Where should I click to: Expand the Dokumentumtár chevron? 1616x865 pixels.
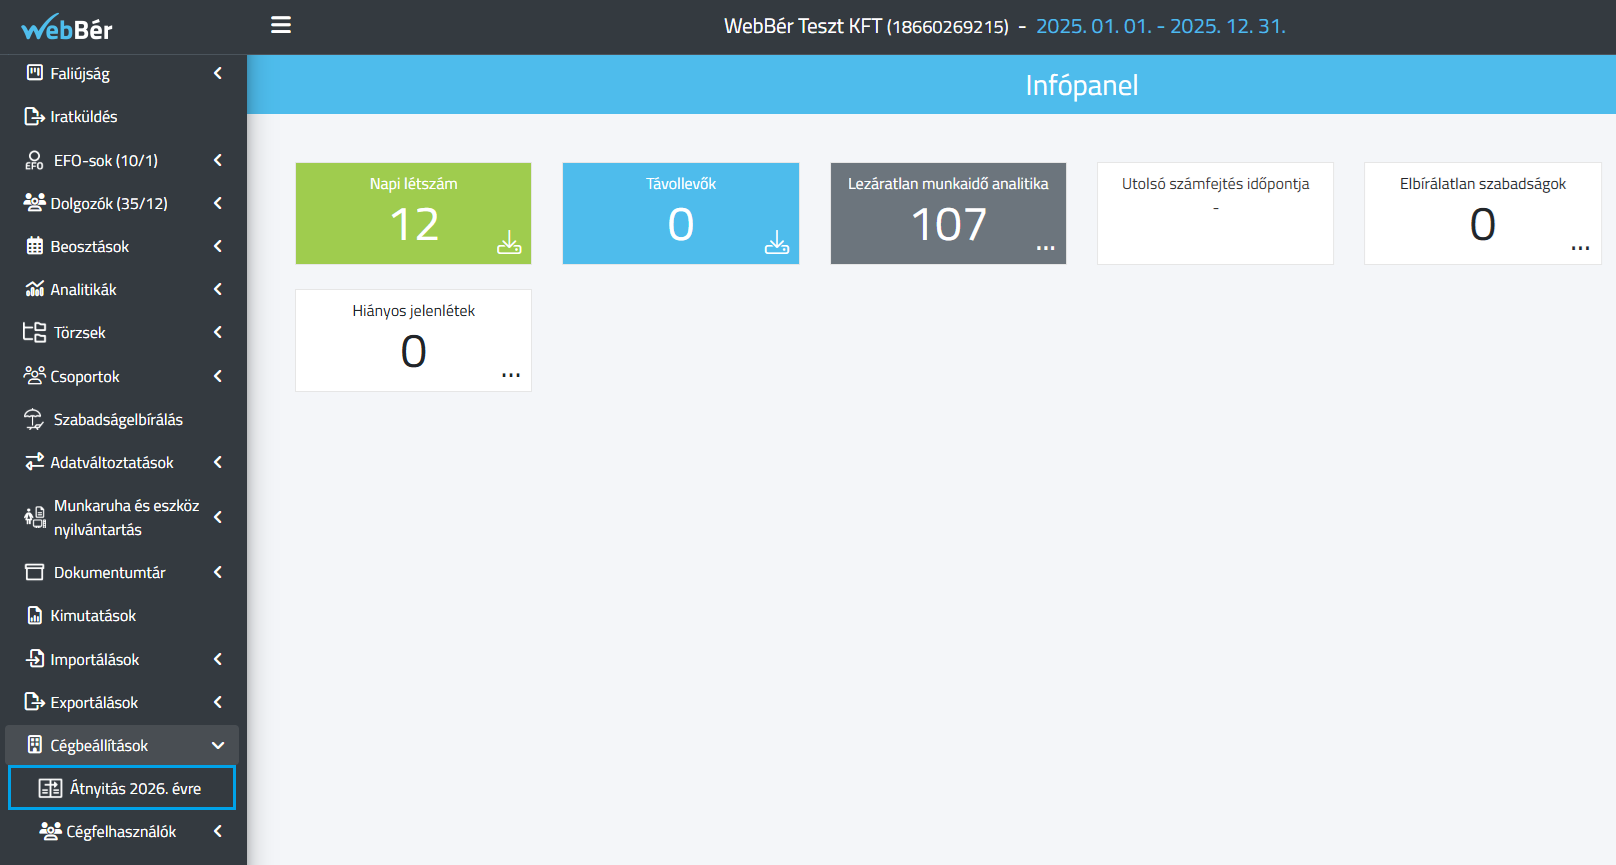click(217, 572)
